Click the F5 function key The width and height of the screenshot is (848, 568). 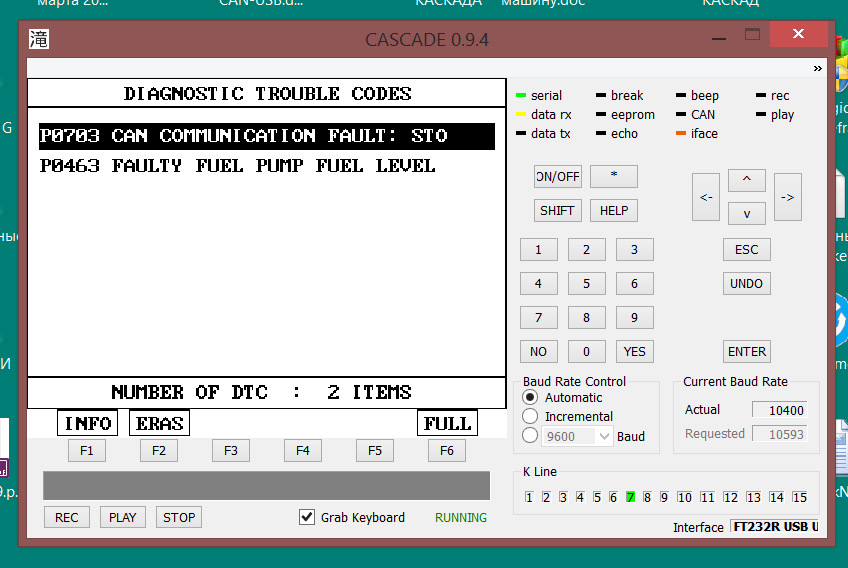[375, 451]
